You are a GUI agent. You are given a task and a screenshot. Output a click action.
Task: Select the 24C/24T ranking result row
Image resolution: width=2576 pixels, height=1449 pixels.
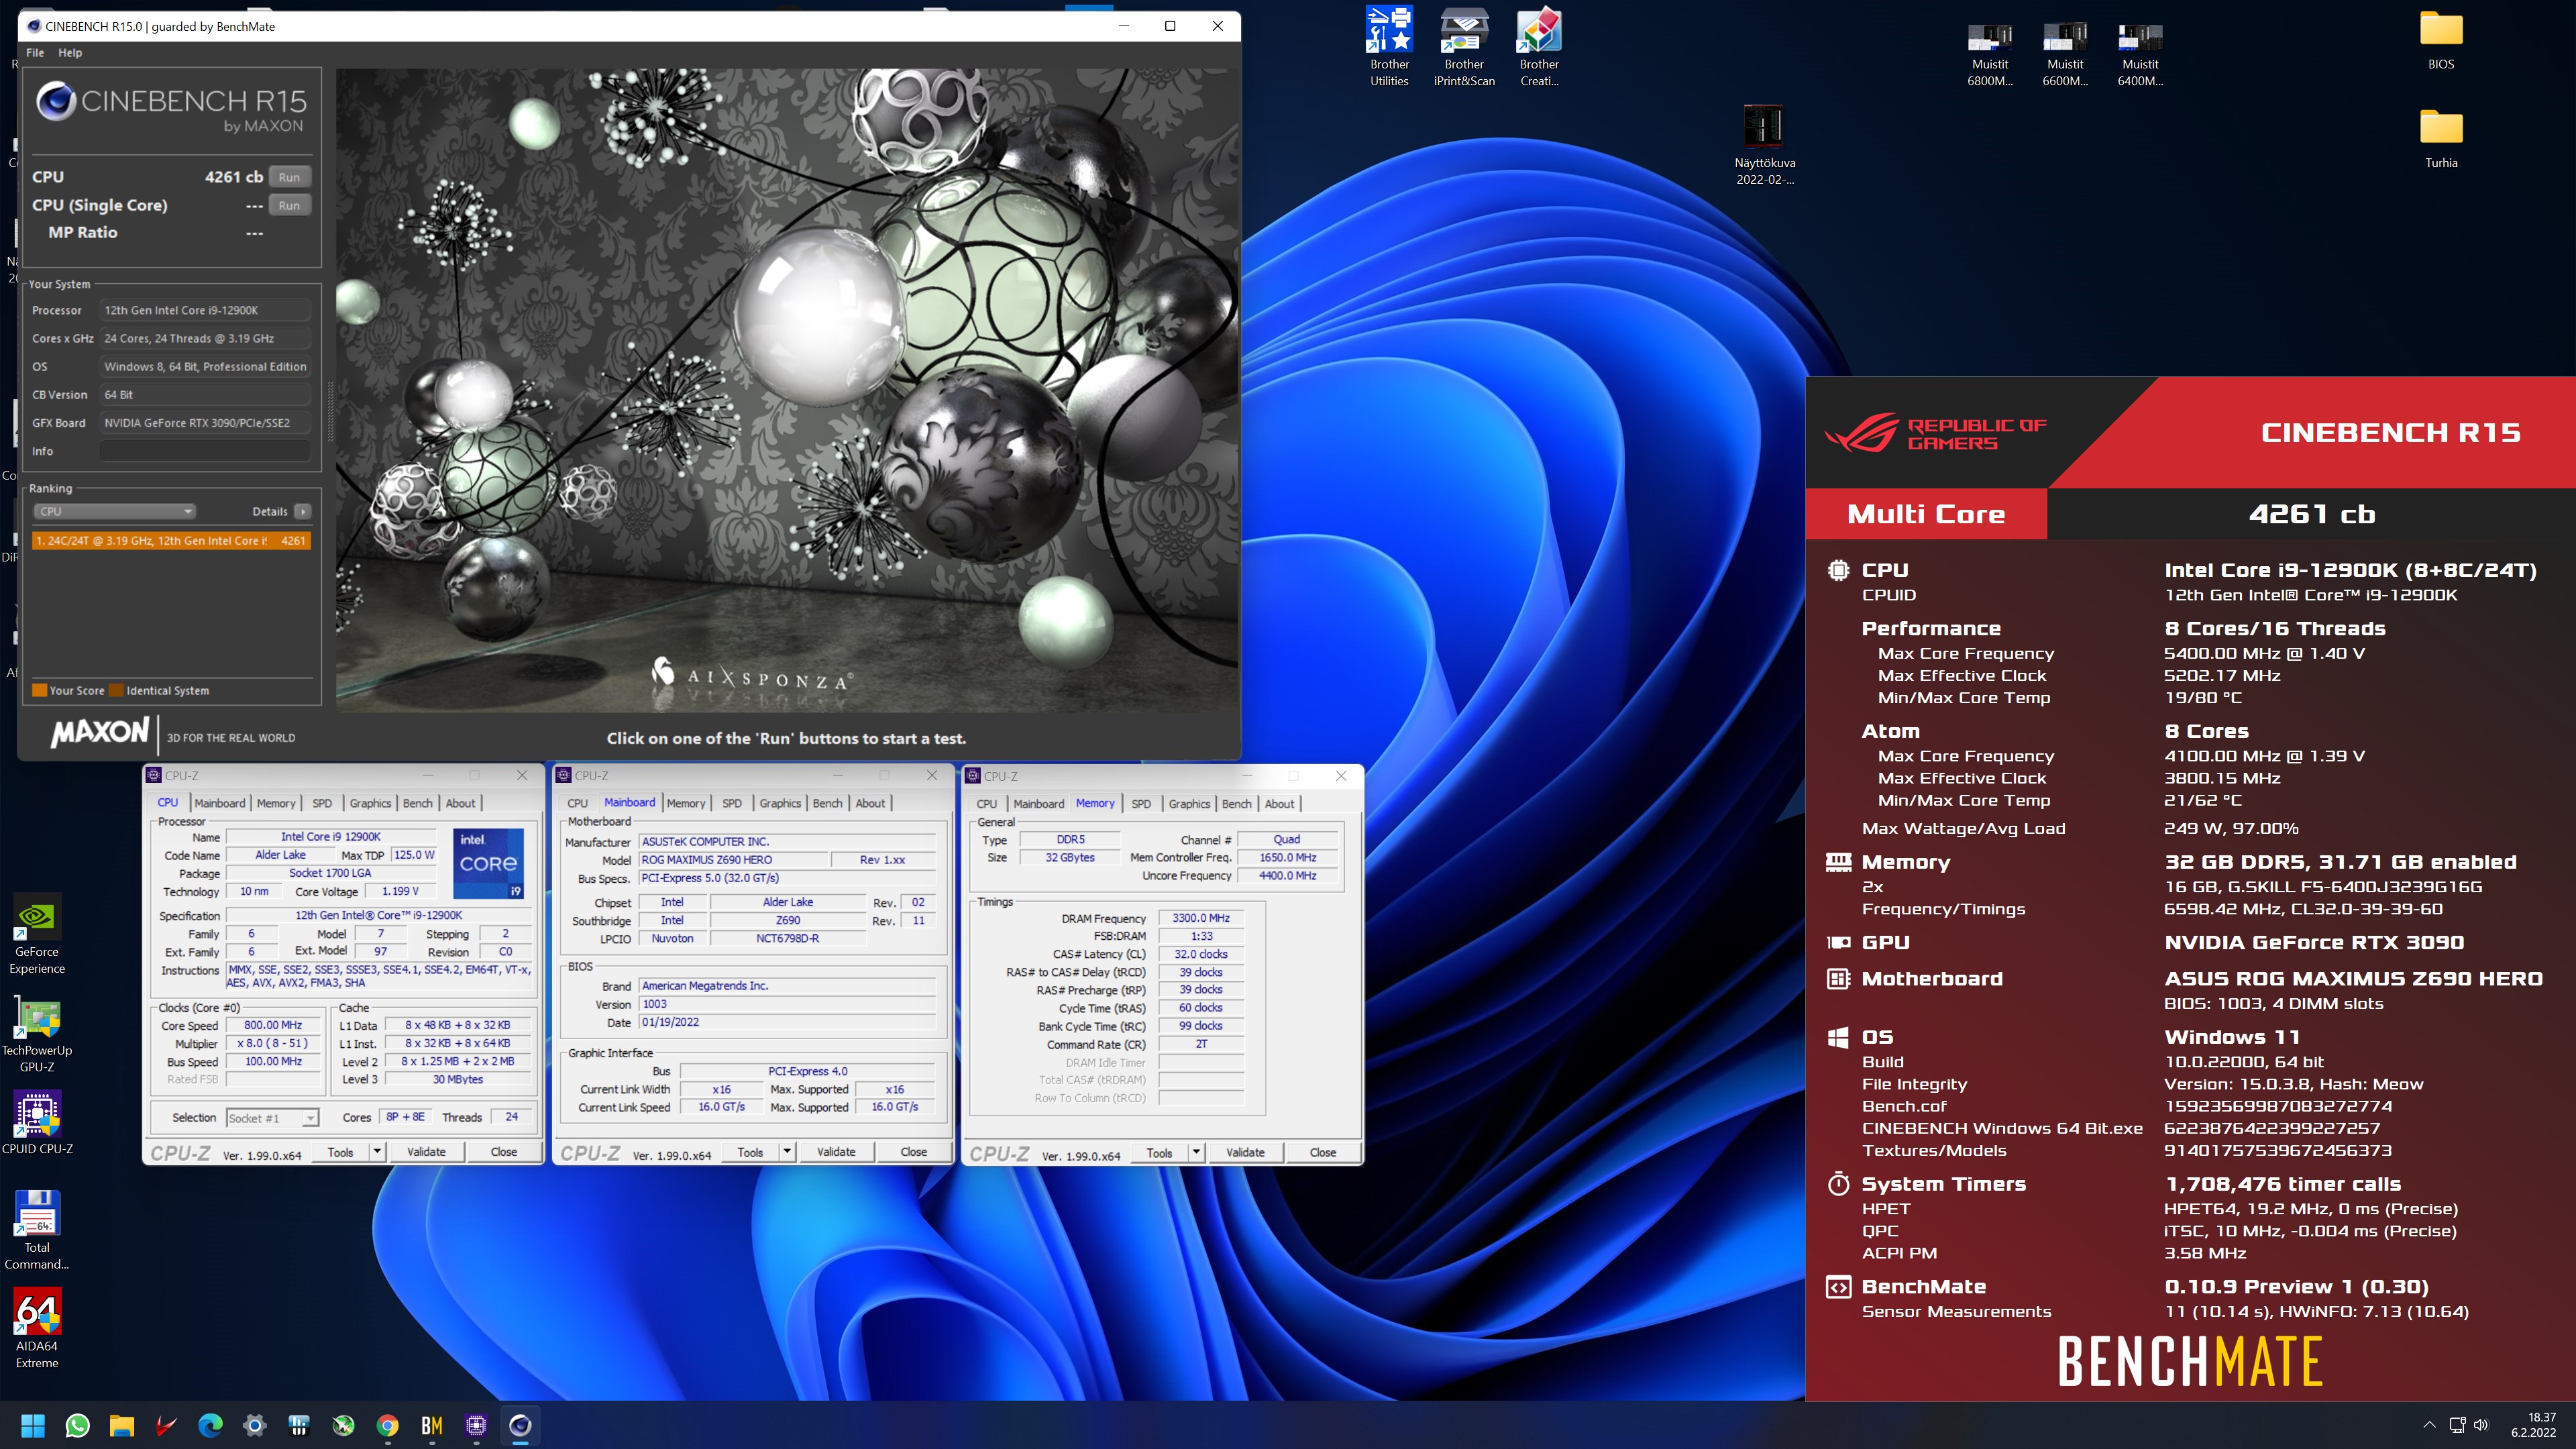click(171, 541)
